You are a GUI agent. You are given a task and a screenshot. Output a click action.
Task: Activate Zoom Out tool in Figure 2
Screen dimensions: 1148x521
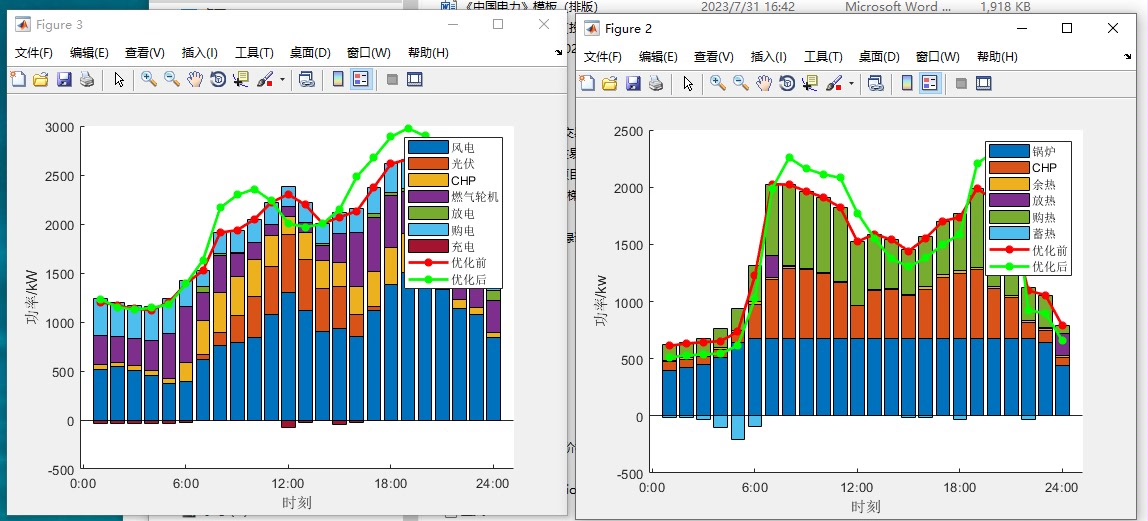click(741, 83)
